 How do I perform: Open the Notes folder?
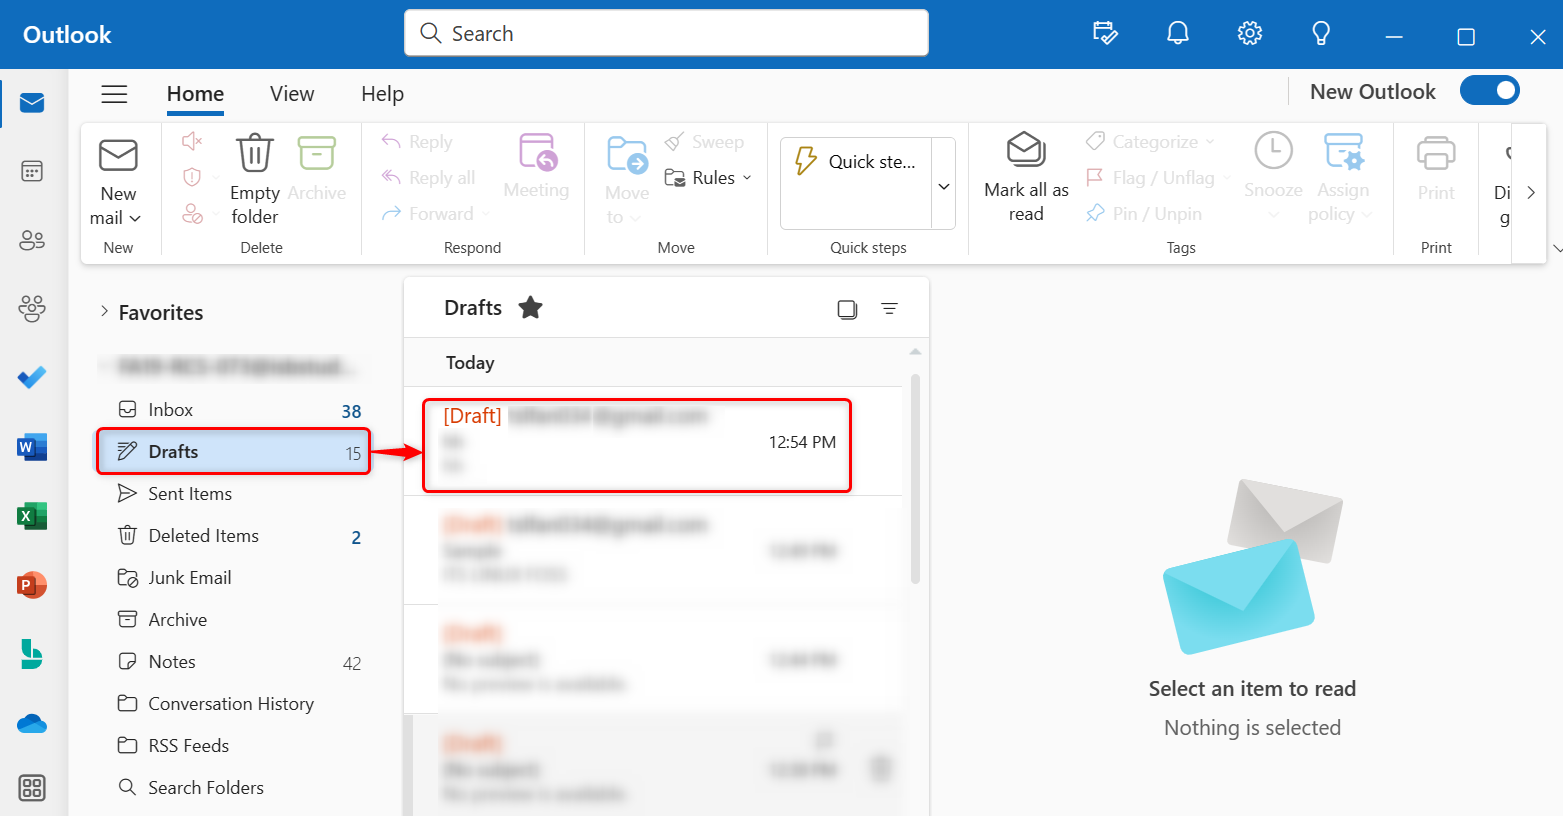[234, 662]
